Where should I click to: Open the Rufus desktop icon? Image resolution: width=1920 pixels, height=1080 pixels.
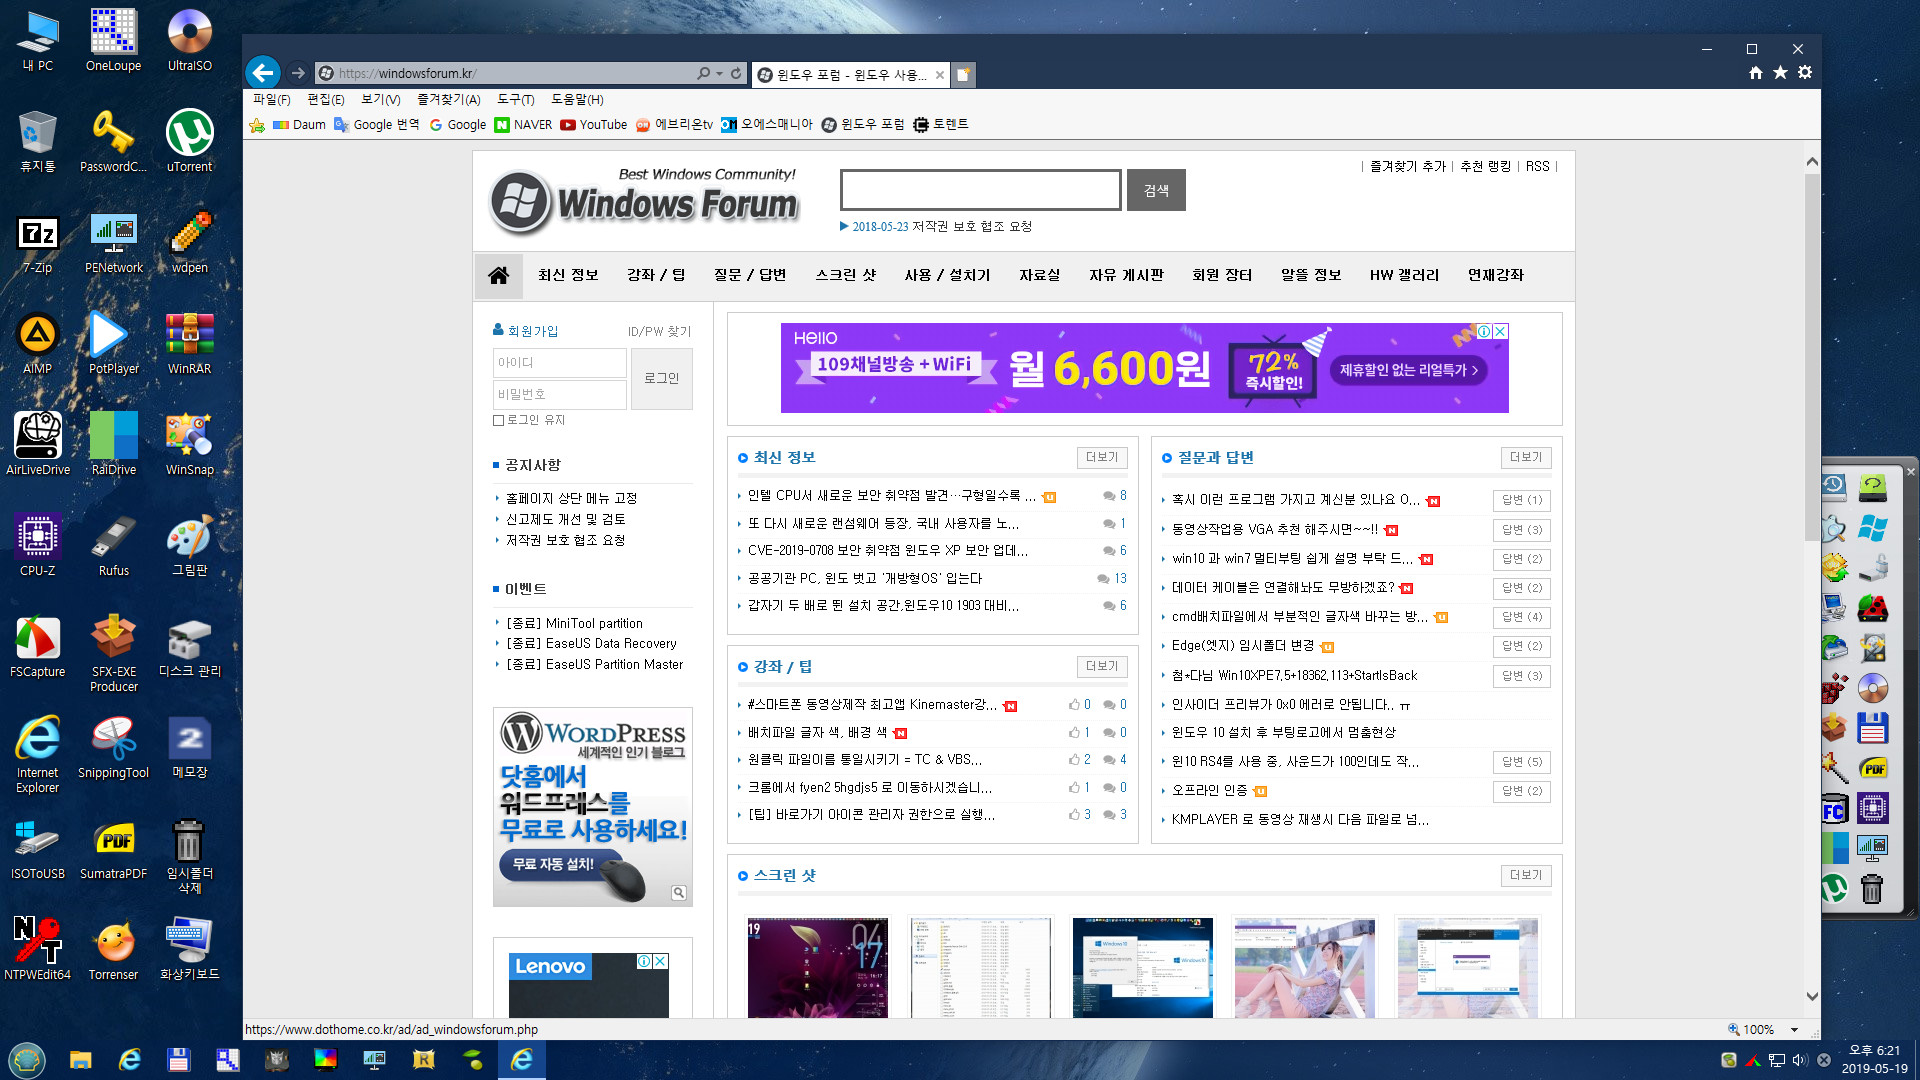113,545
